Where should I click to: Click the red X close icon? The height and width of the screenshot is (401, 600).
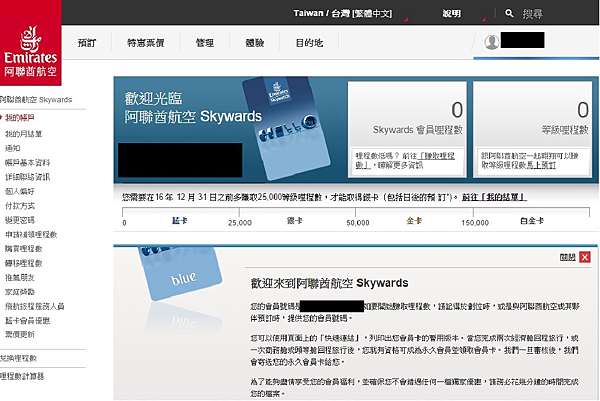(585, 257)
